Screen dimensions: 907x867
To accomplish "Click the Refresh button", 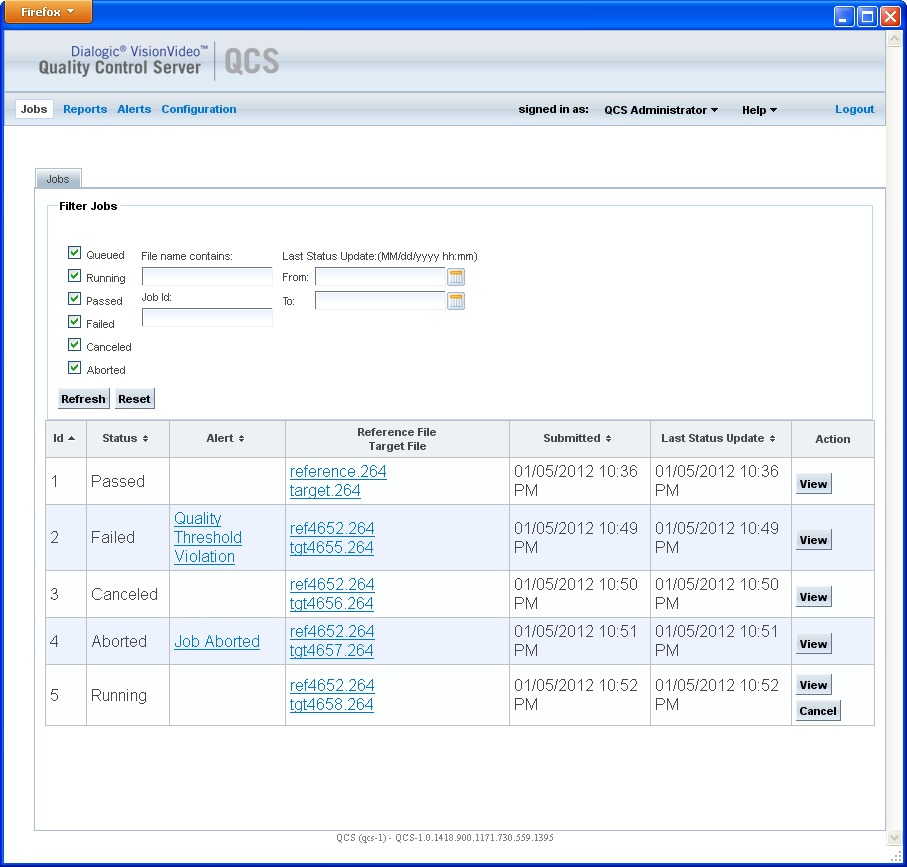I will (83, 399).
